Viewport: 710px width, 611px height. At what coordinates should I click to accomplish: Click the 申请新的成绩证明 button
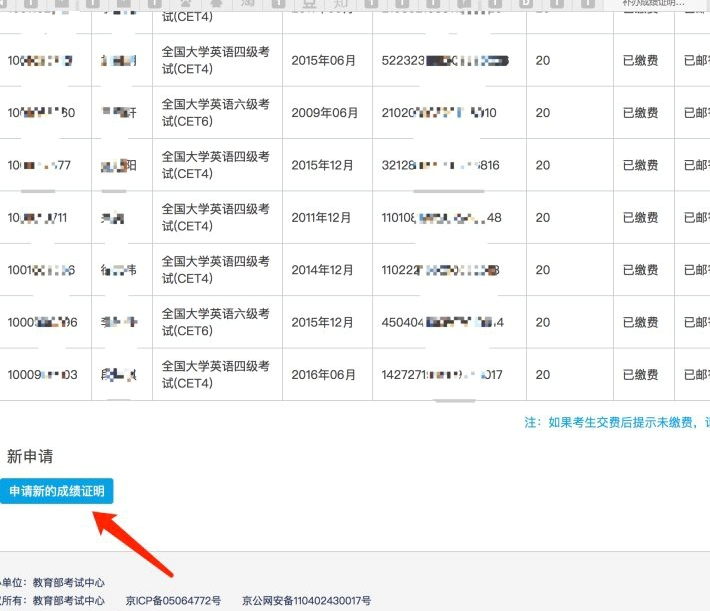click(57, 491)
